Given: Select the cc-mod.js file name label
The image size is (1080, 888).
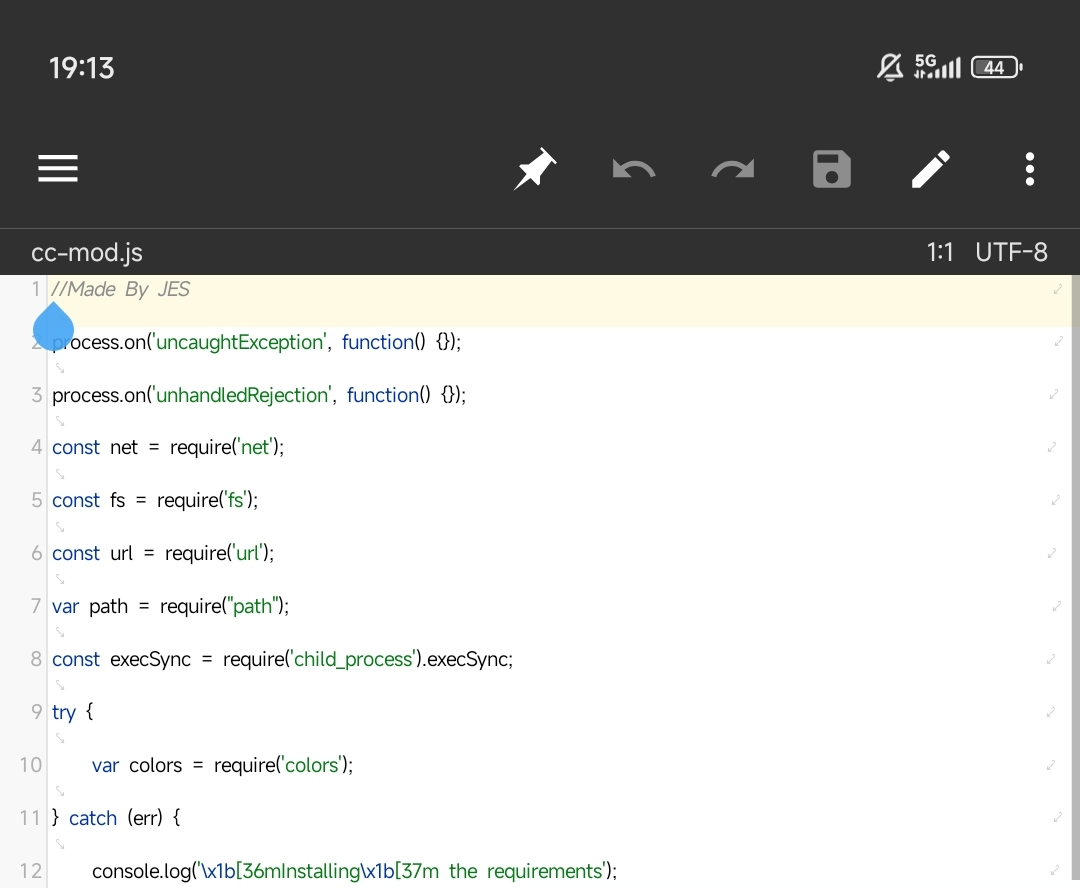Looking at the screenshot, I should (87, 252).
